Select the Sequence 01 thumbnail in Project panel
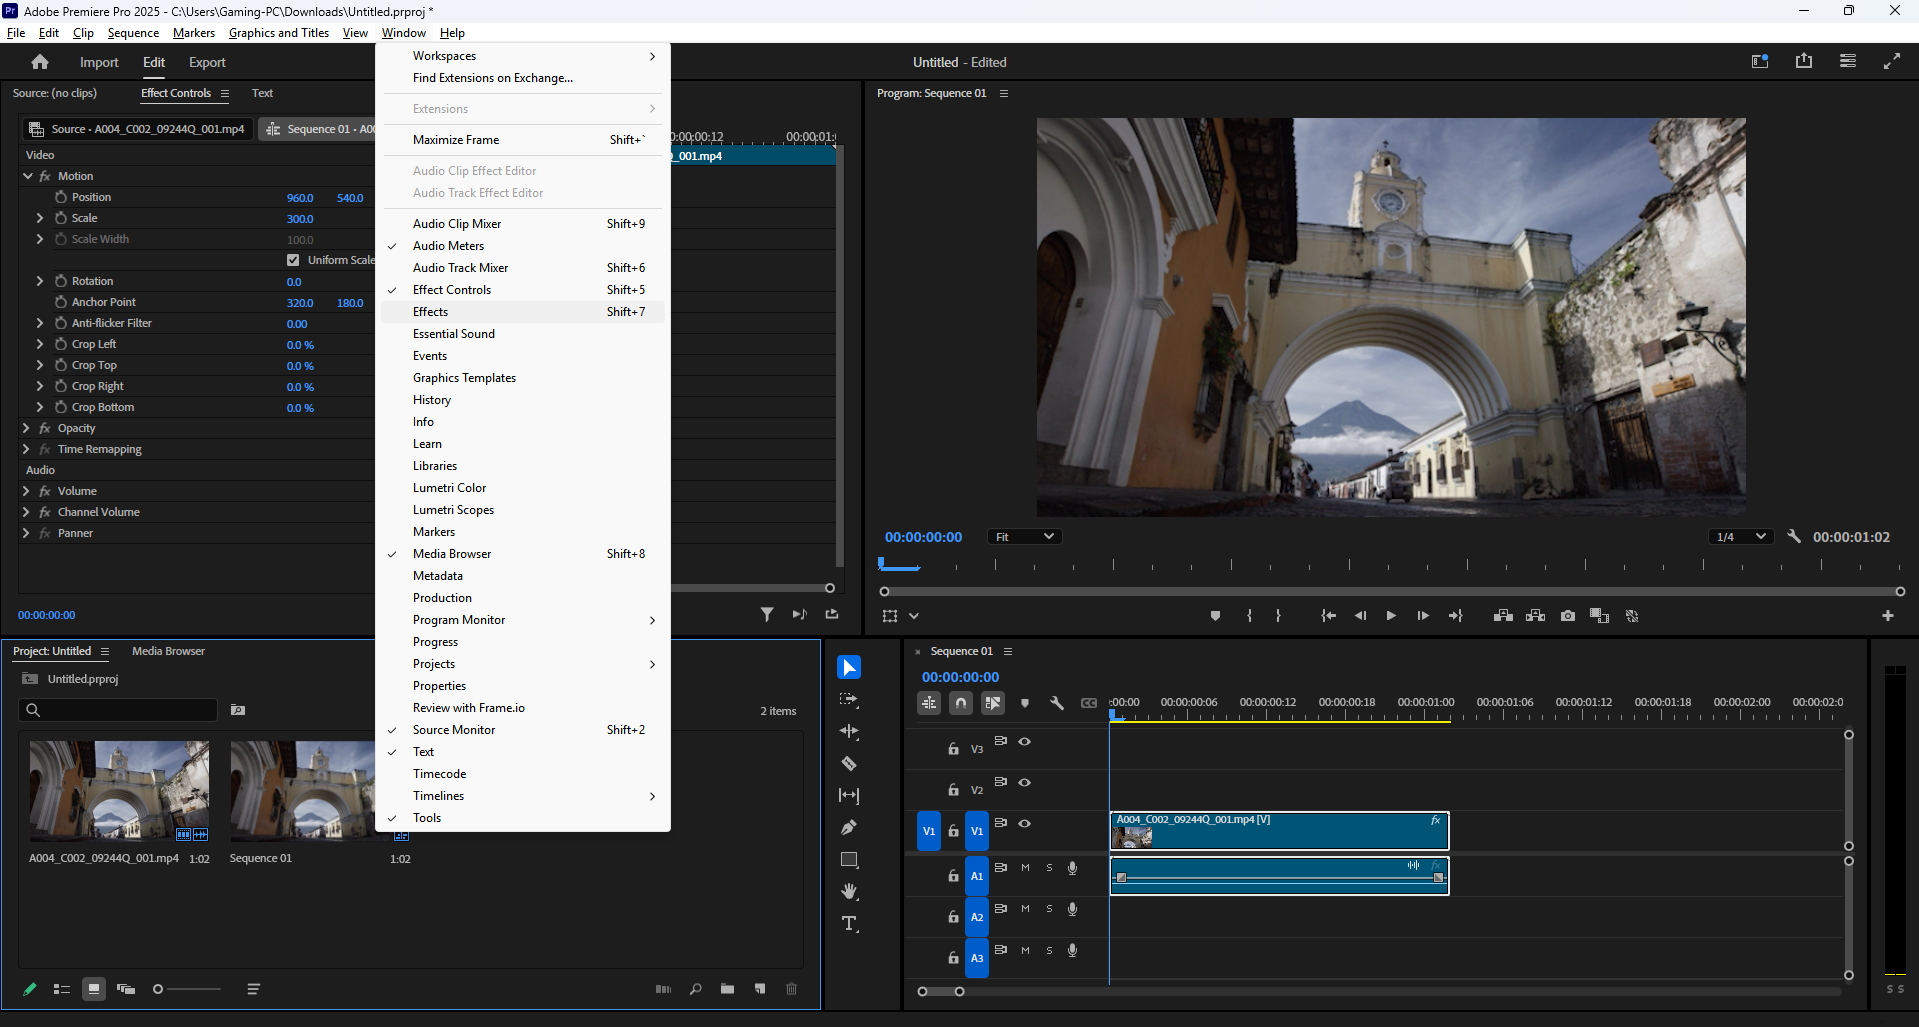The width and height of the screenshot is (1919, 1027). [x=302, y=790]
